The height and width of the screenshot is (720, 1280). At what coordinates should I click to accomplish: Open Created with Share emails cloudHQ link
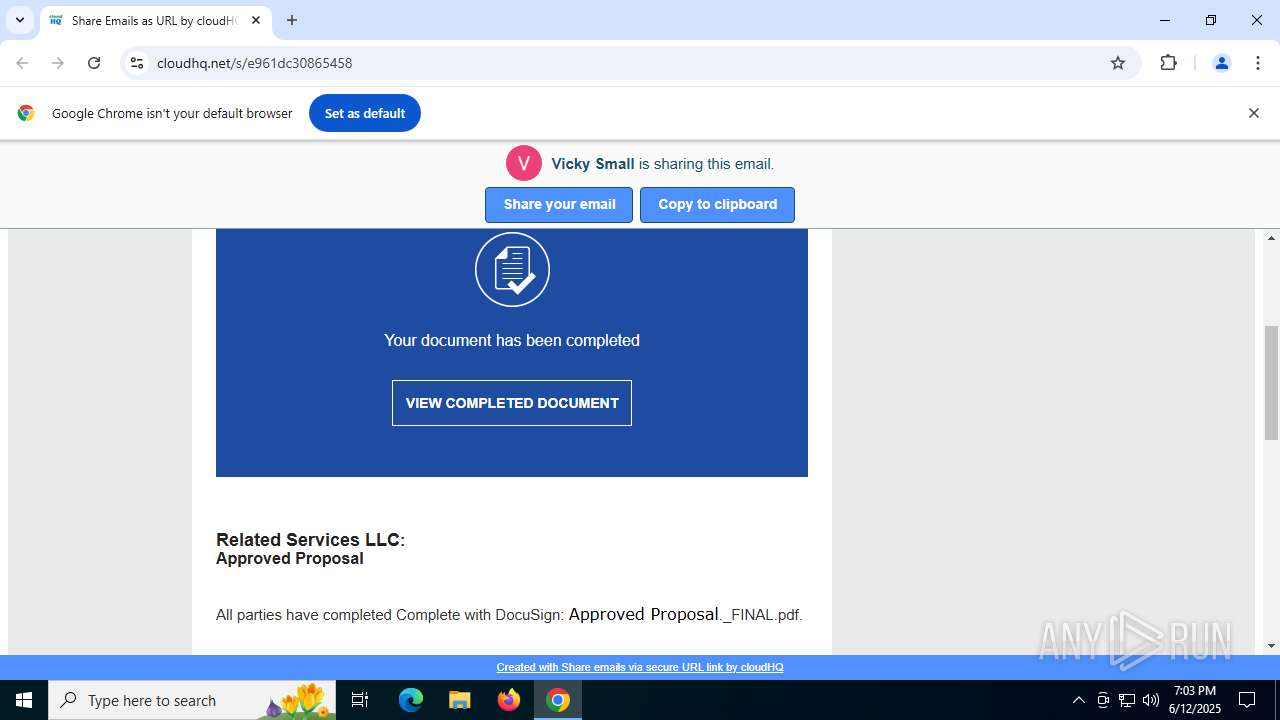[x=640, y=667]
